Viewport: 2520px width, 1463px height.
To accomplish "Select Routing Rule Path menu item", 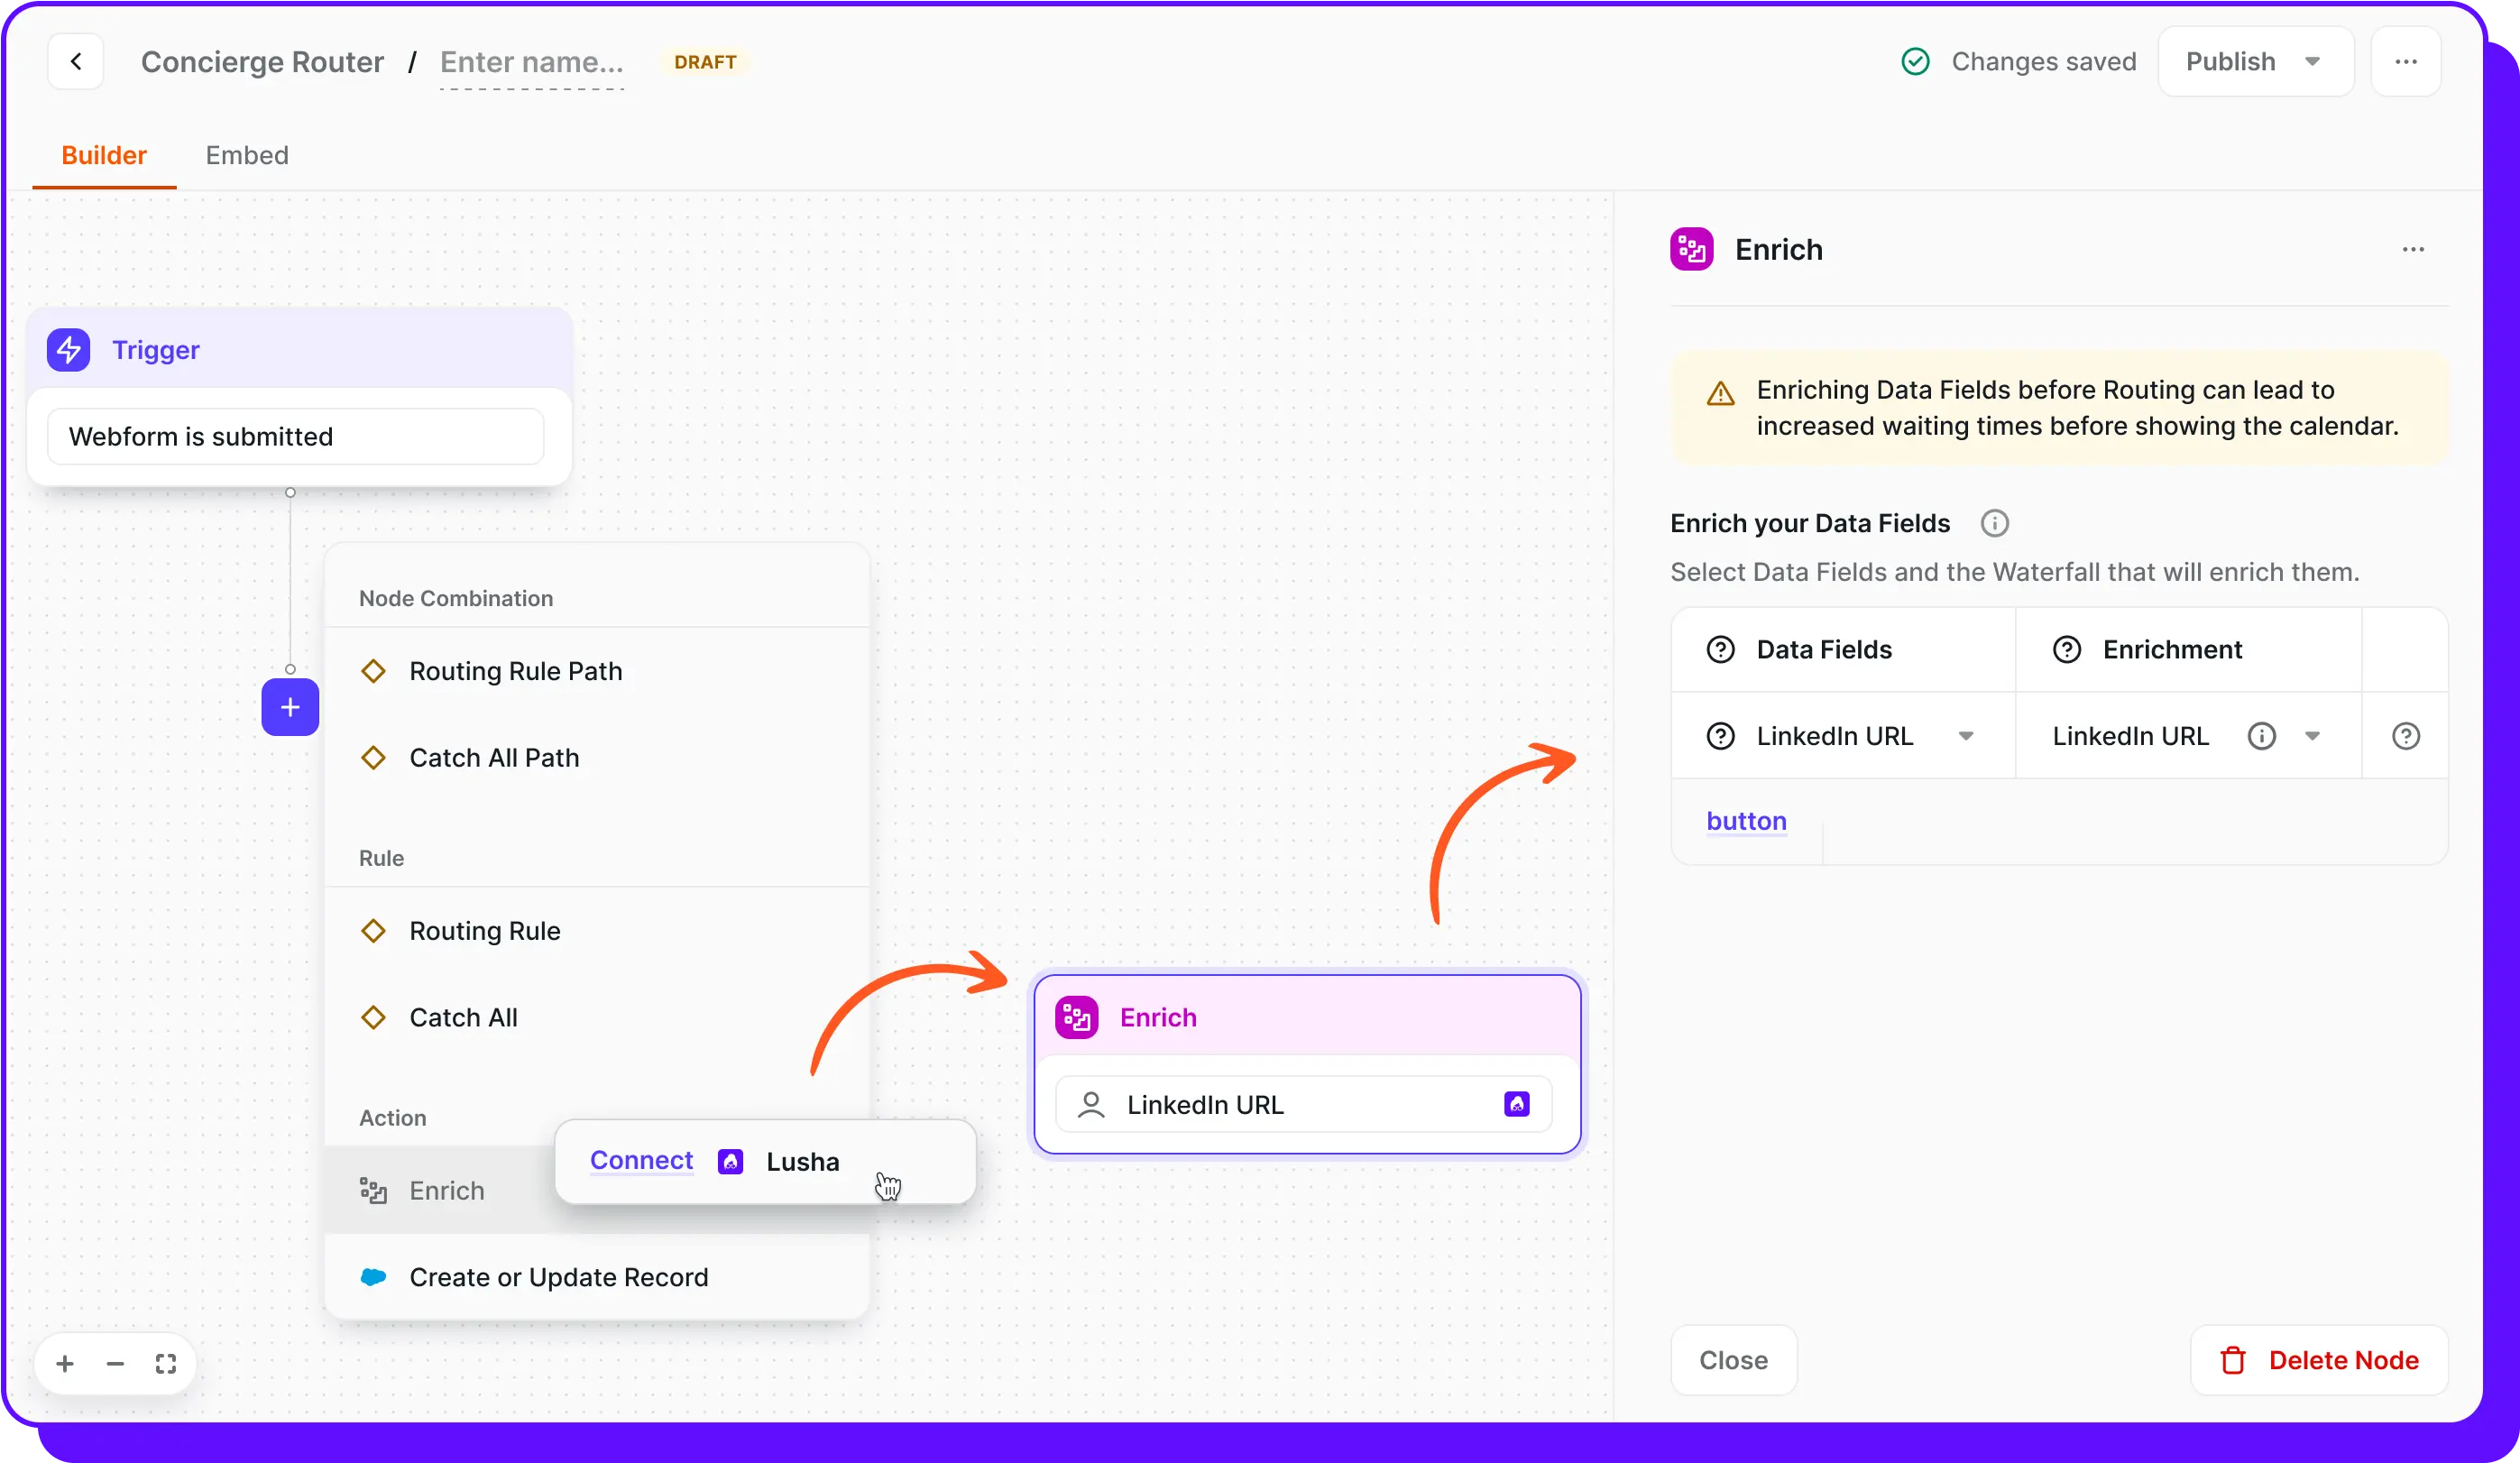I will 597,671.
